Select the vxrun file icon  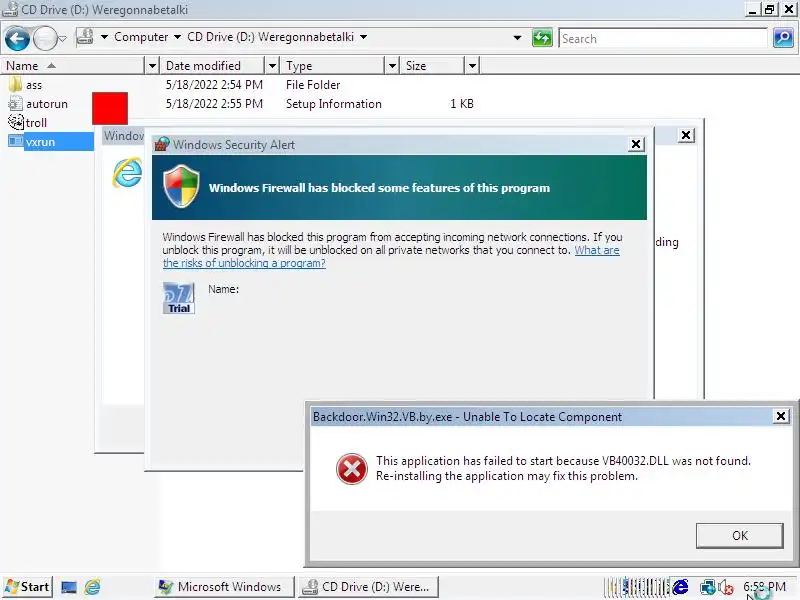tap(15, 141)
